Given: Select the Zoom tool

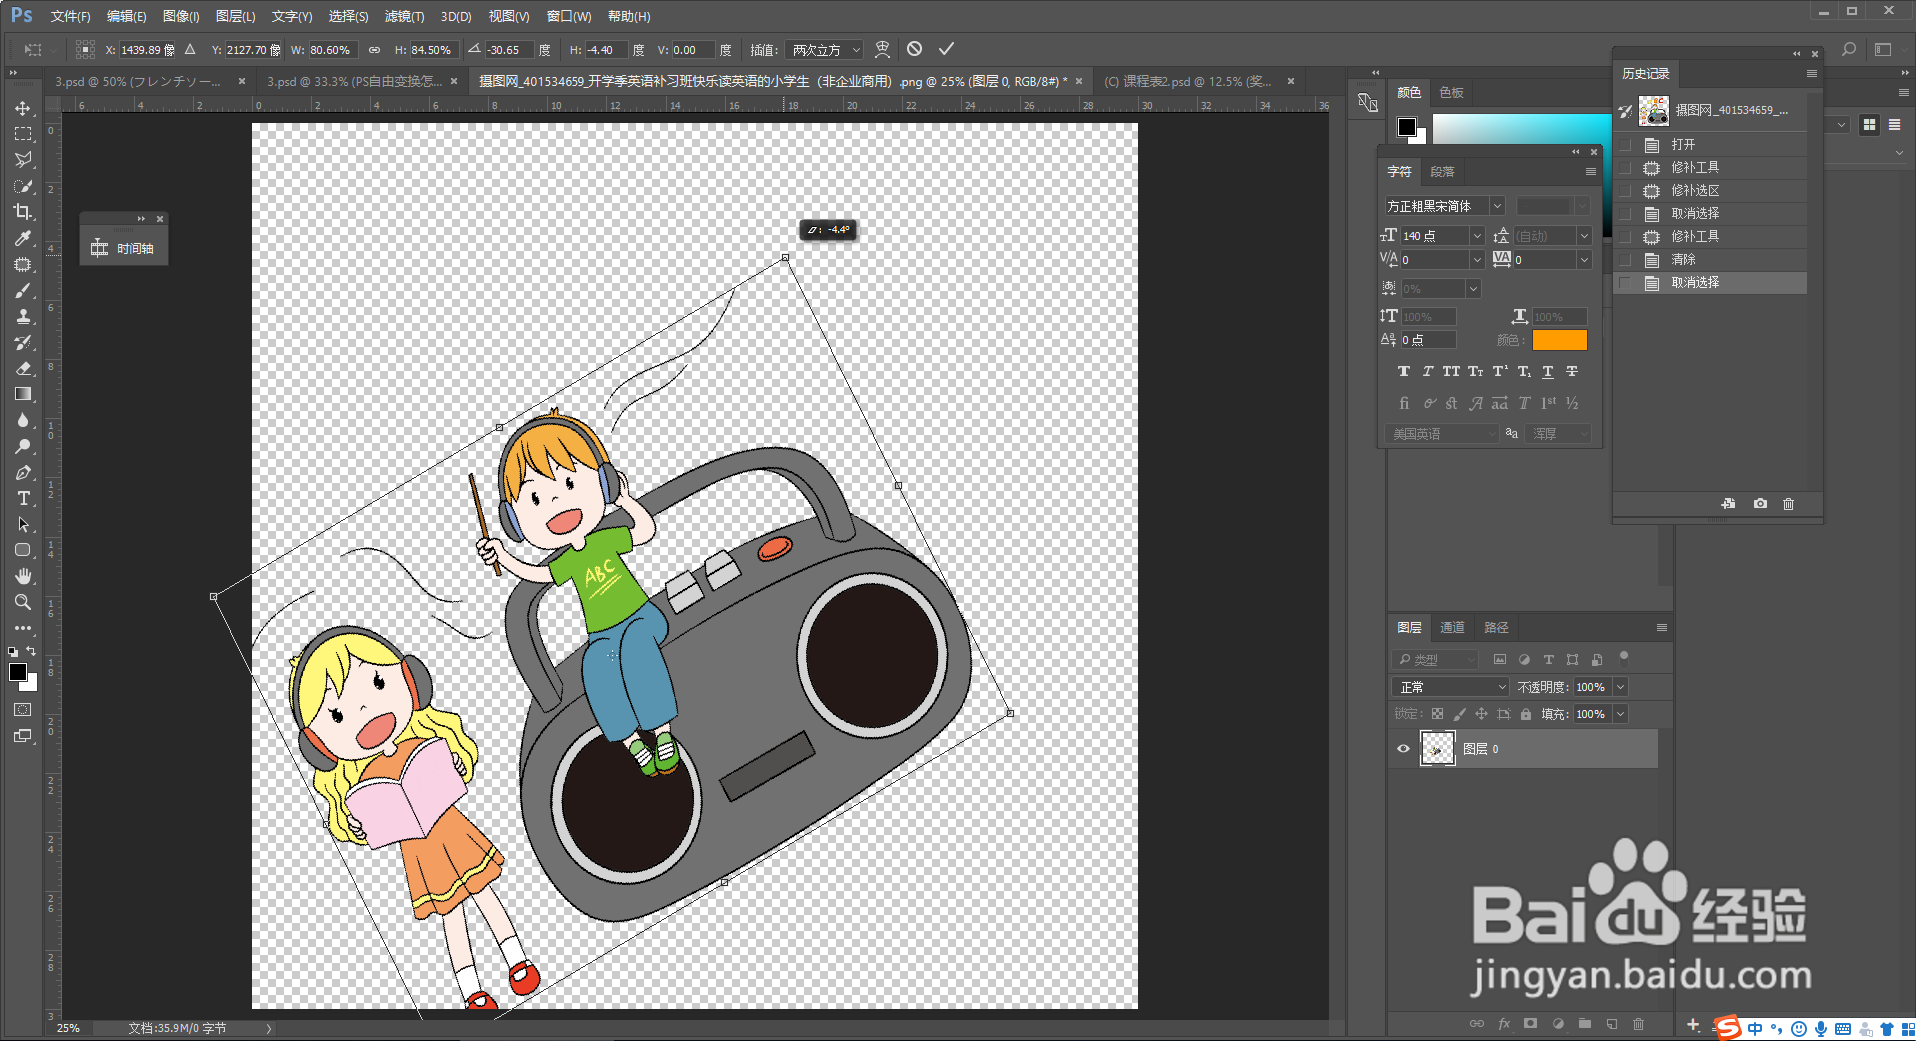Looking at the screenshot, I should click(x=22, y=602).
